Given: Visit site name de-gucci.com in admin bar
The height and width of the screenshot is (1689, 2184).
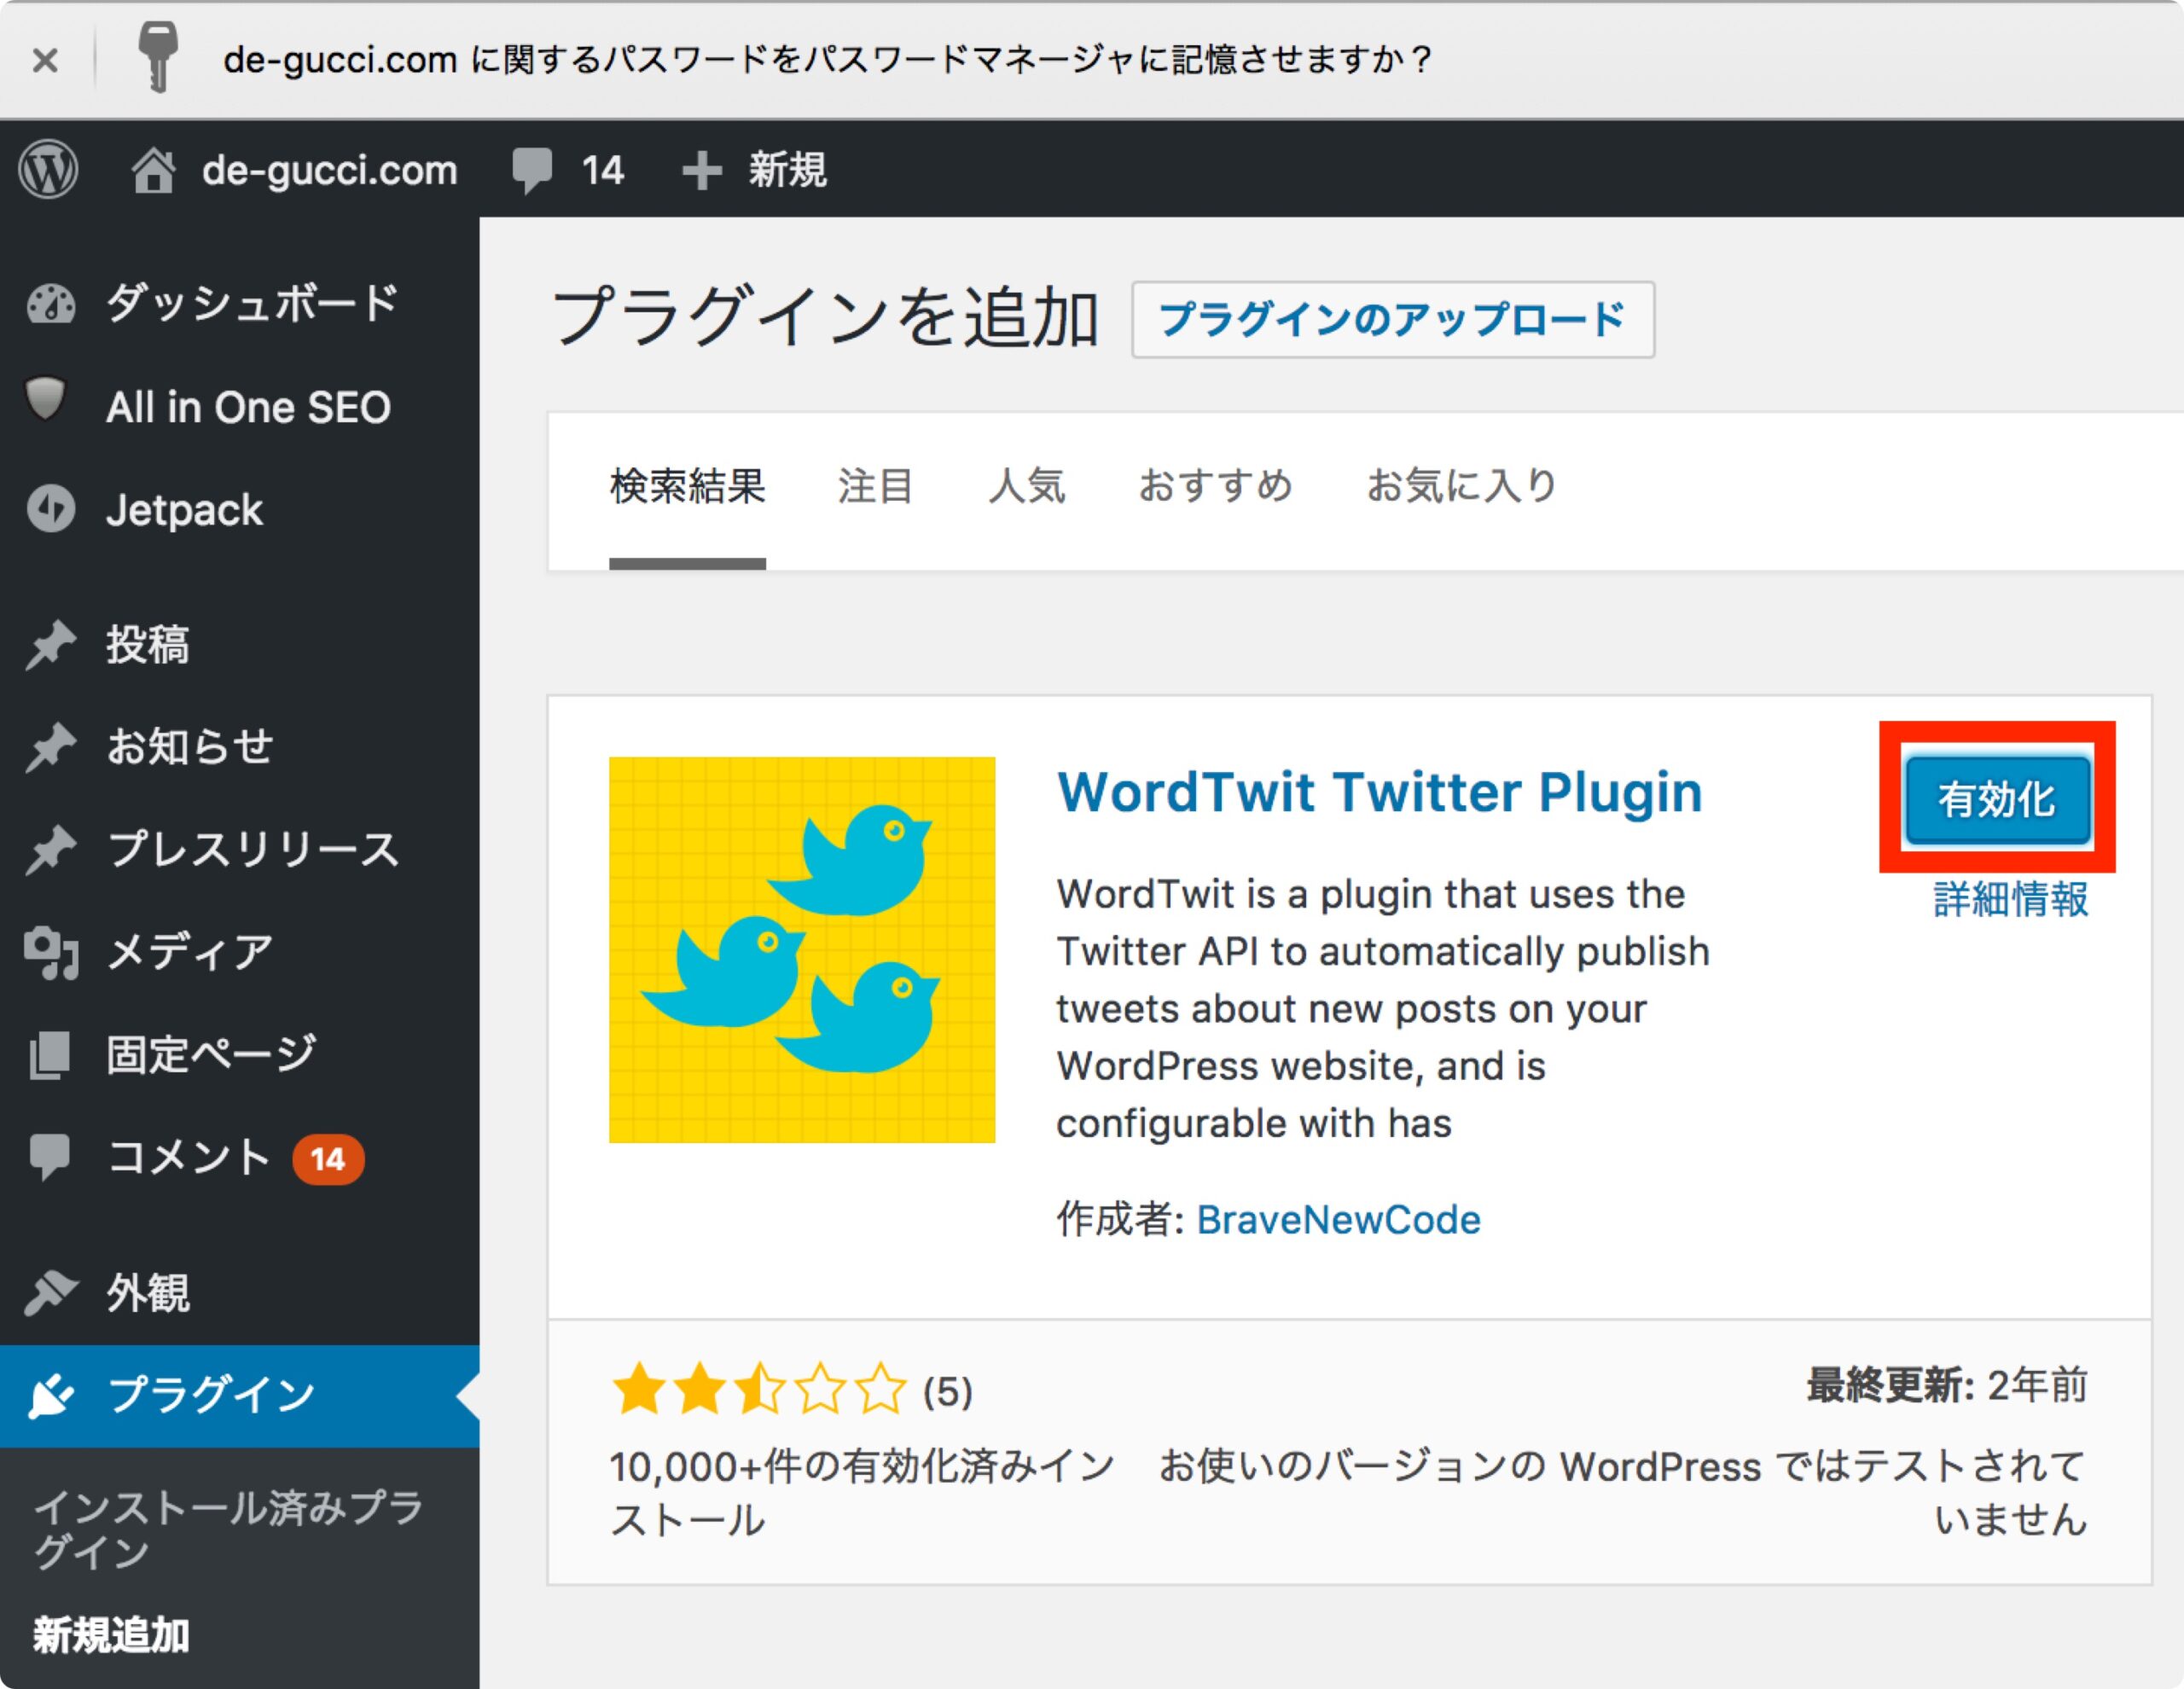Looking at the screenshot, I should point(330,170).
